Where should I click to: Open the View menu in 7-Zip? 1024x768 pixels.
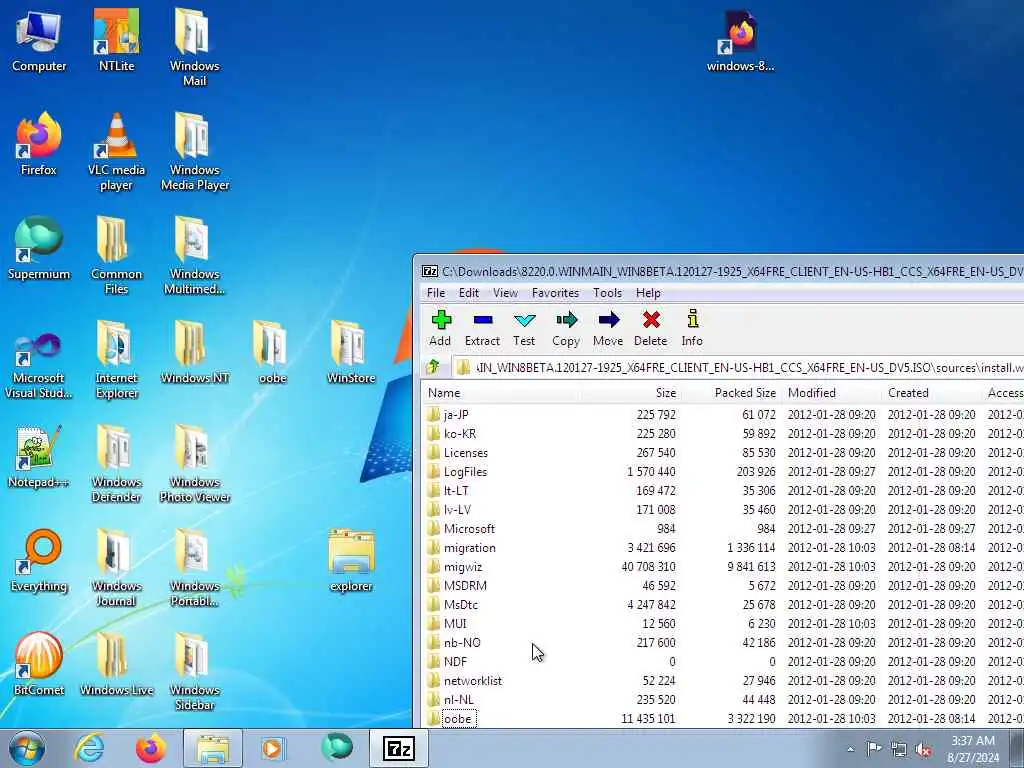tap(505, 293)
